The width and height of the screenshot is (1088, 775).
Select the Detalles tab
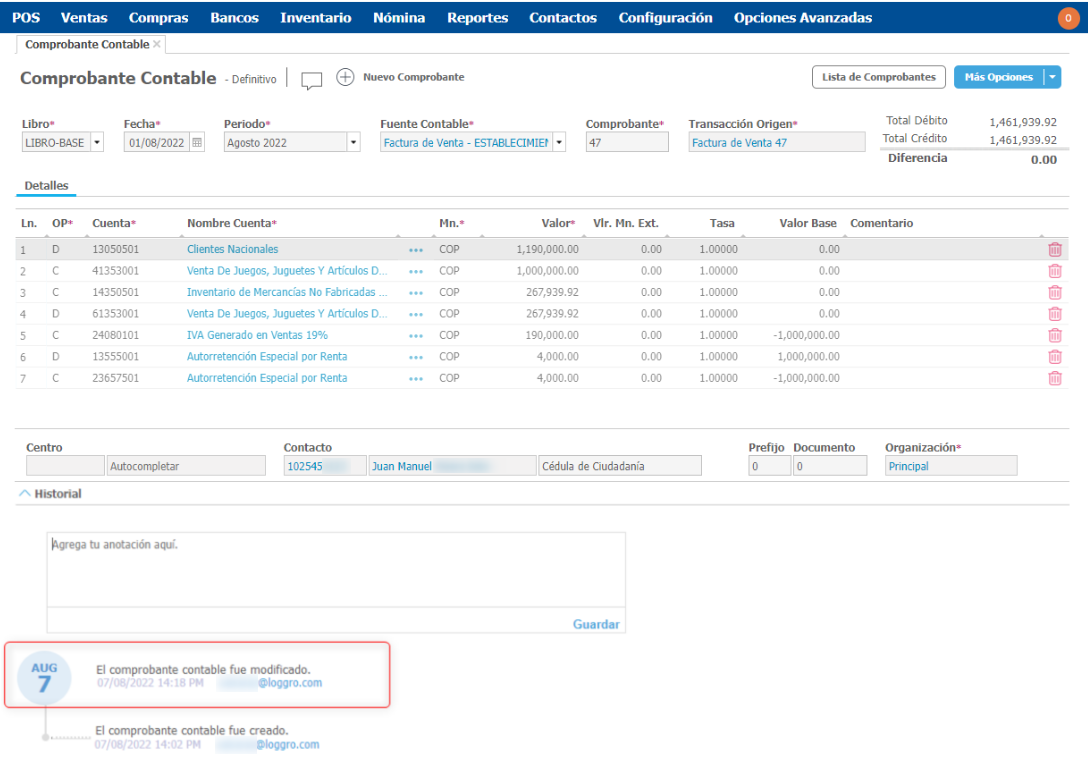[46, 186]
